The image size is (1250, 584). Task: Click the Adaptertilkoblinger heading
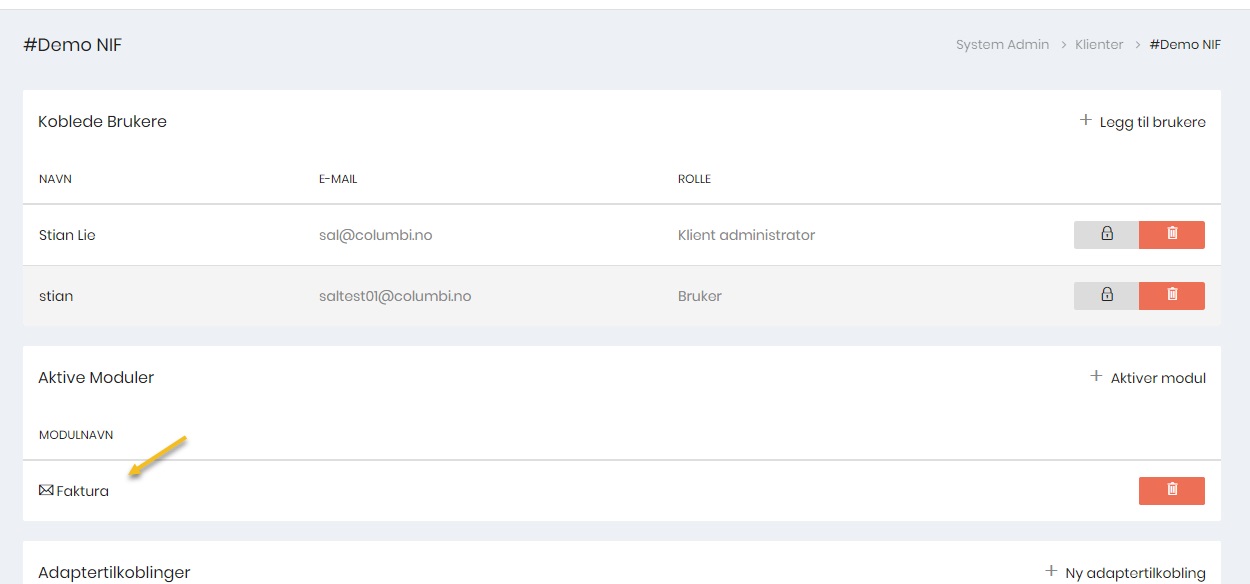pyautogui.click(x=114, y=573)
